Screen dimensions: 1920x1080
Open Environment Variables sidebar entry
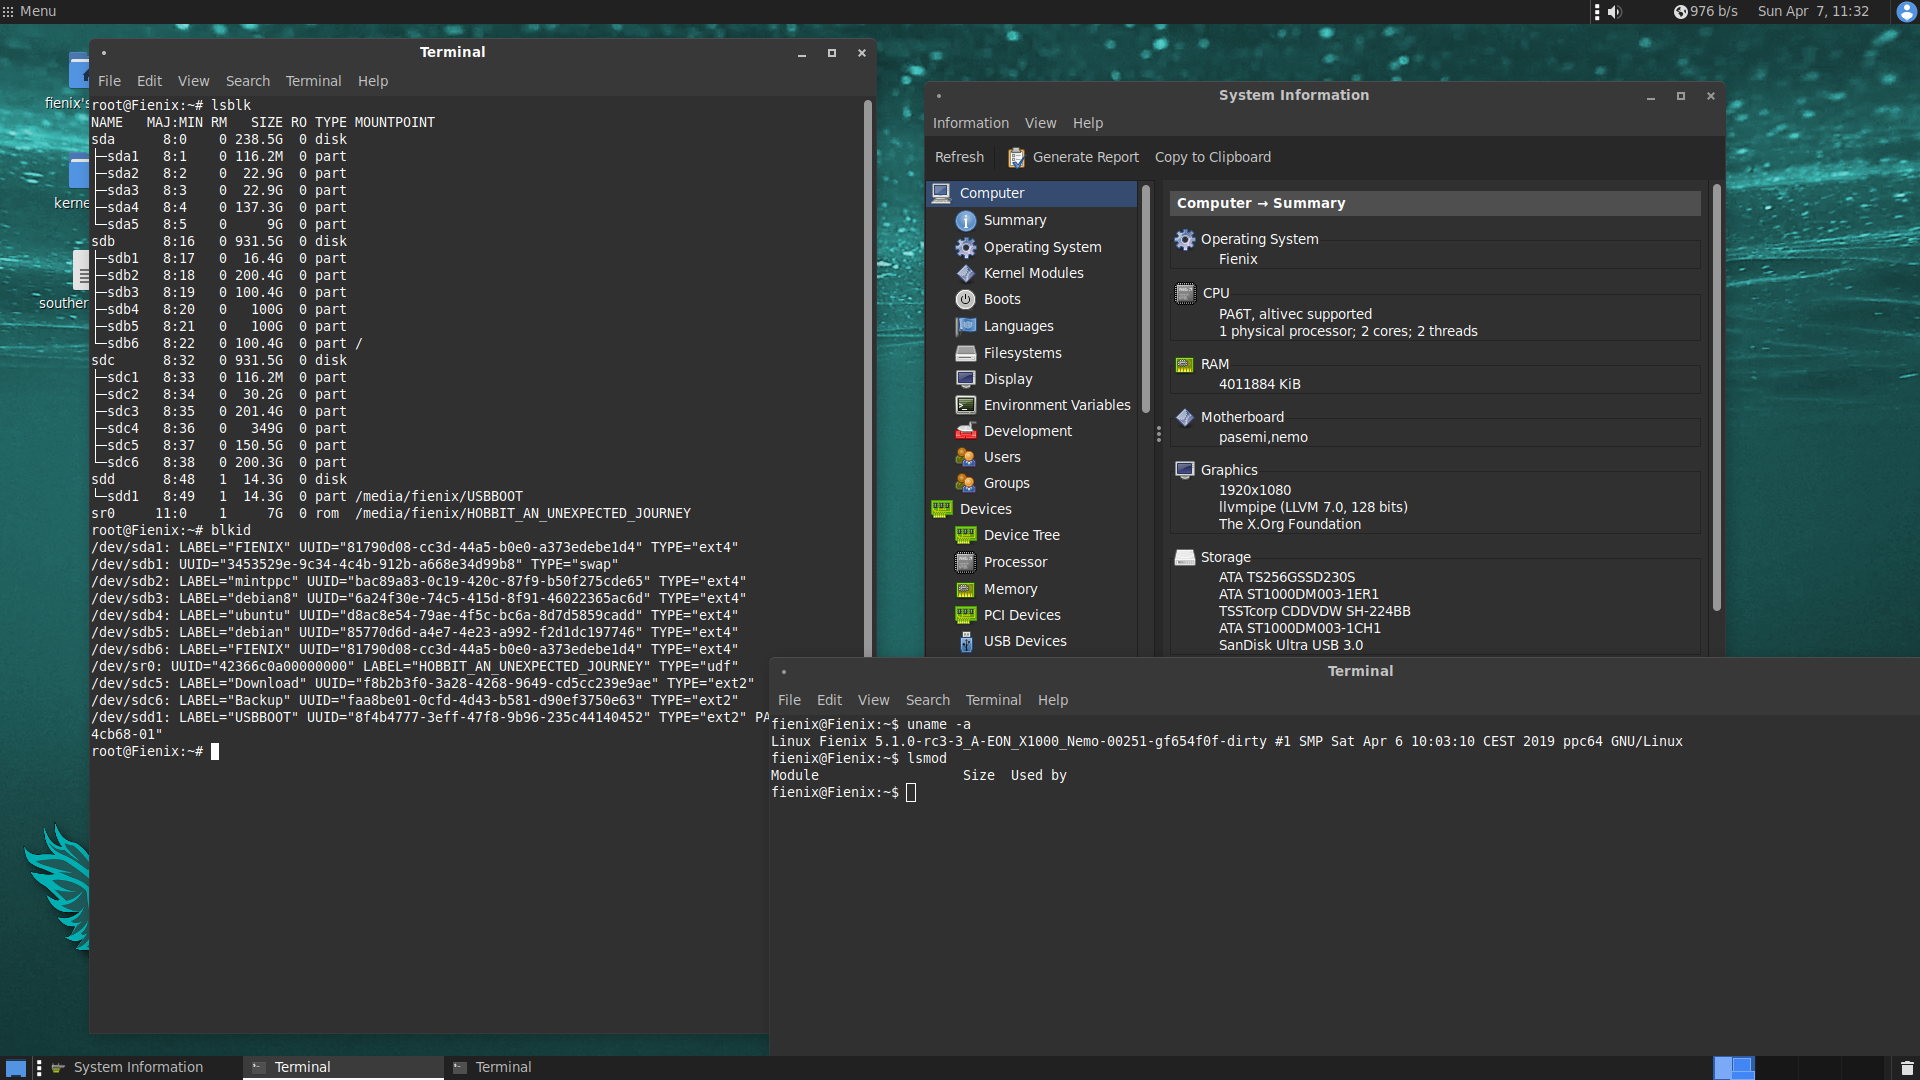coord(1056,405)
